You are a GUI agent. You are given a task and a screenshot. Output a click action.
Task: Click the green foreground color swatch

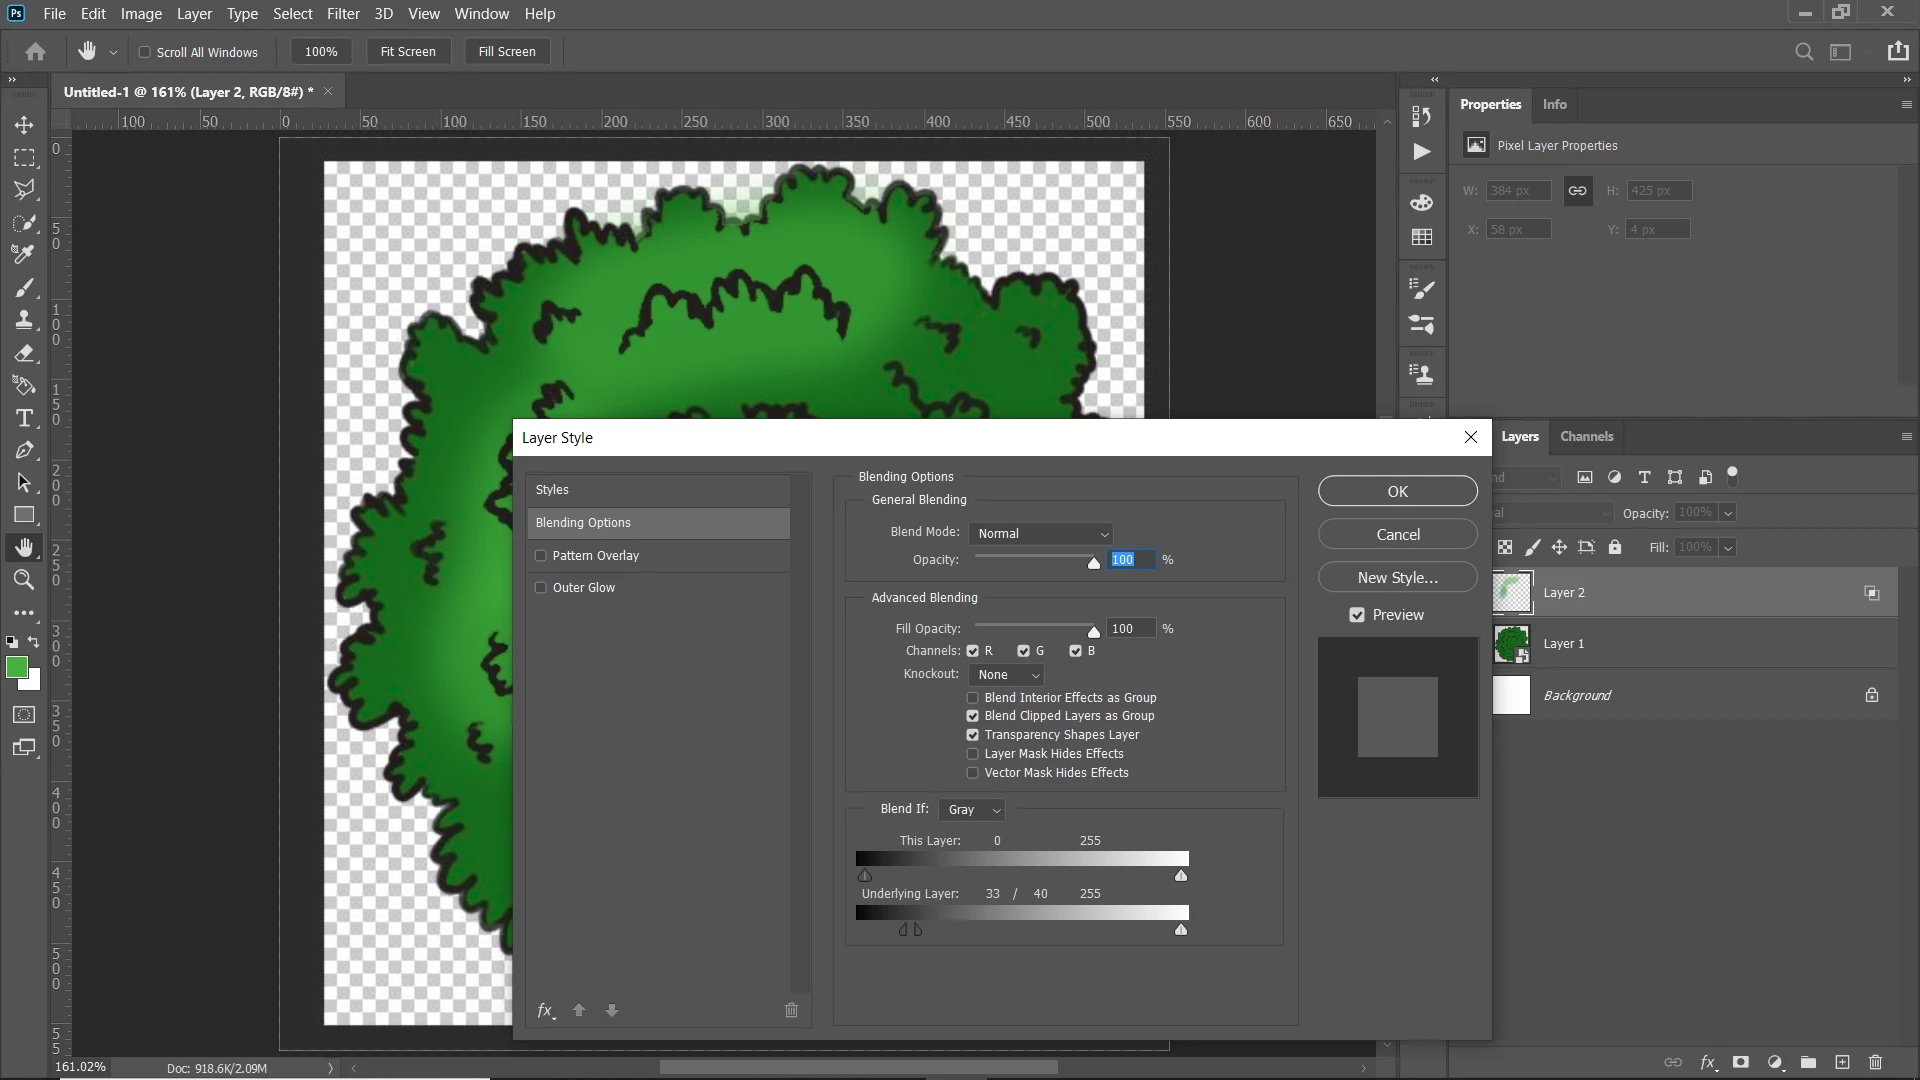tap(16, 667)
